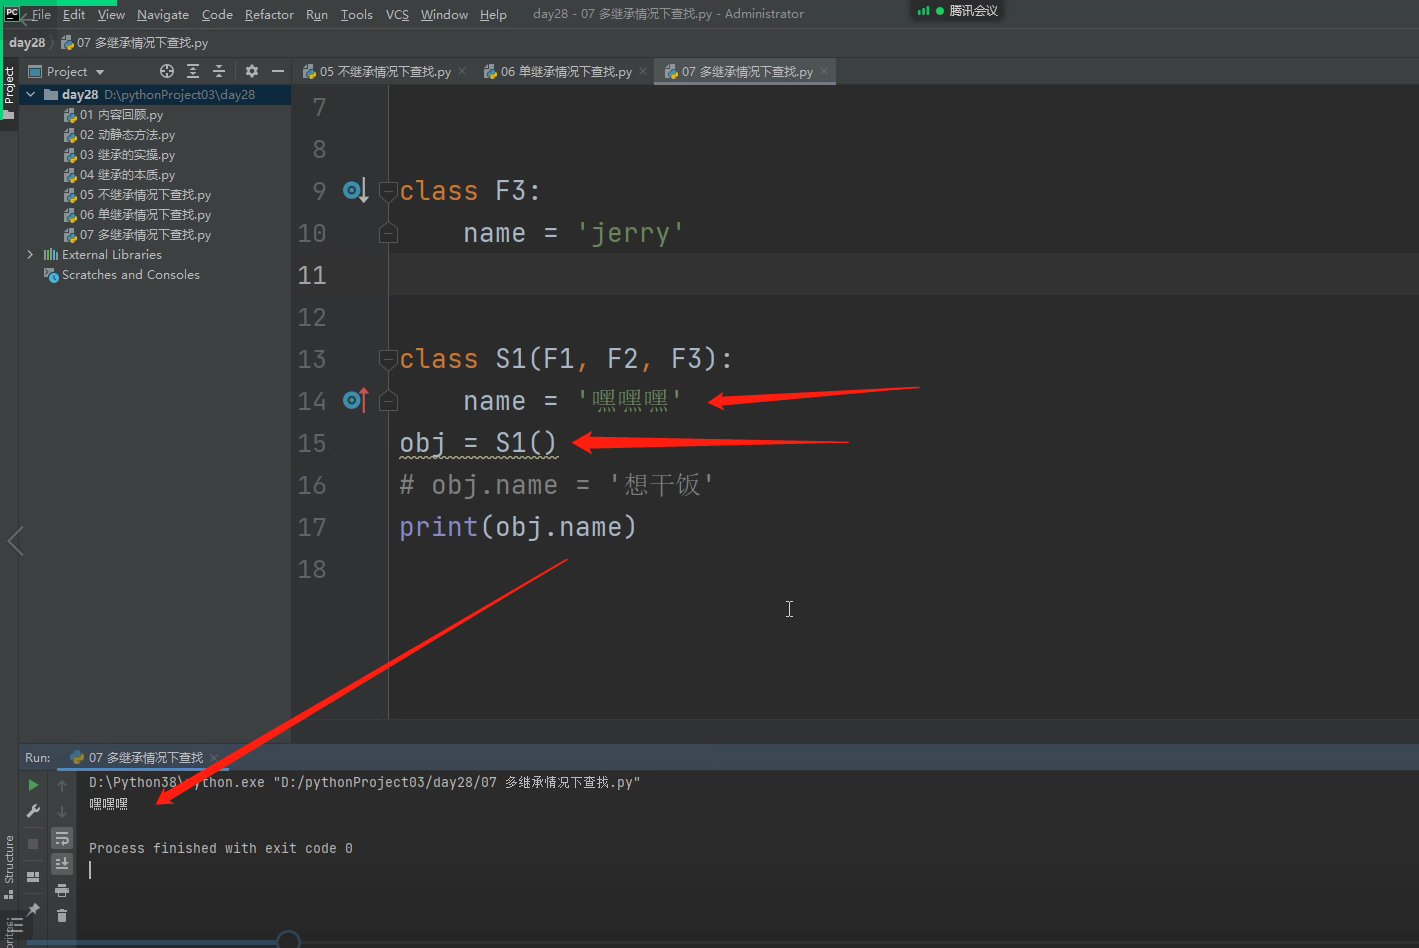Rerun the script with the green play icon
Screen dimensions: 1419x948
tap(33, 785)
